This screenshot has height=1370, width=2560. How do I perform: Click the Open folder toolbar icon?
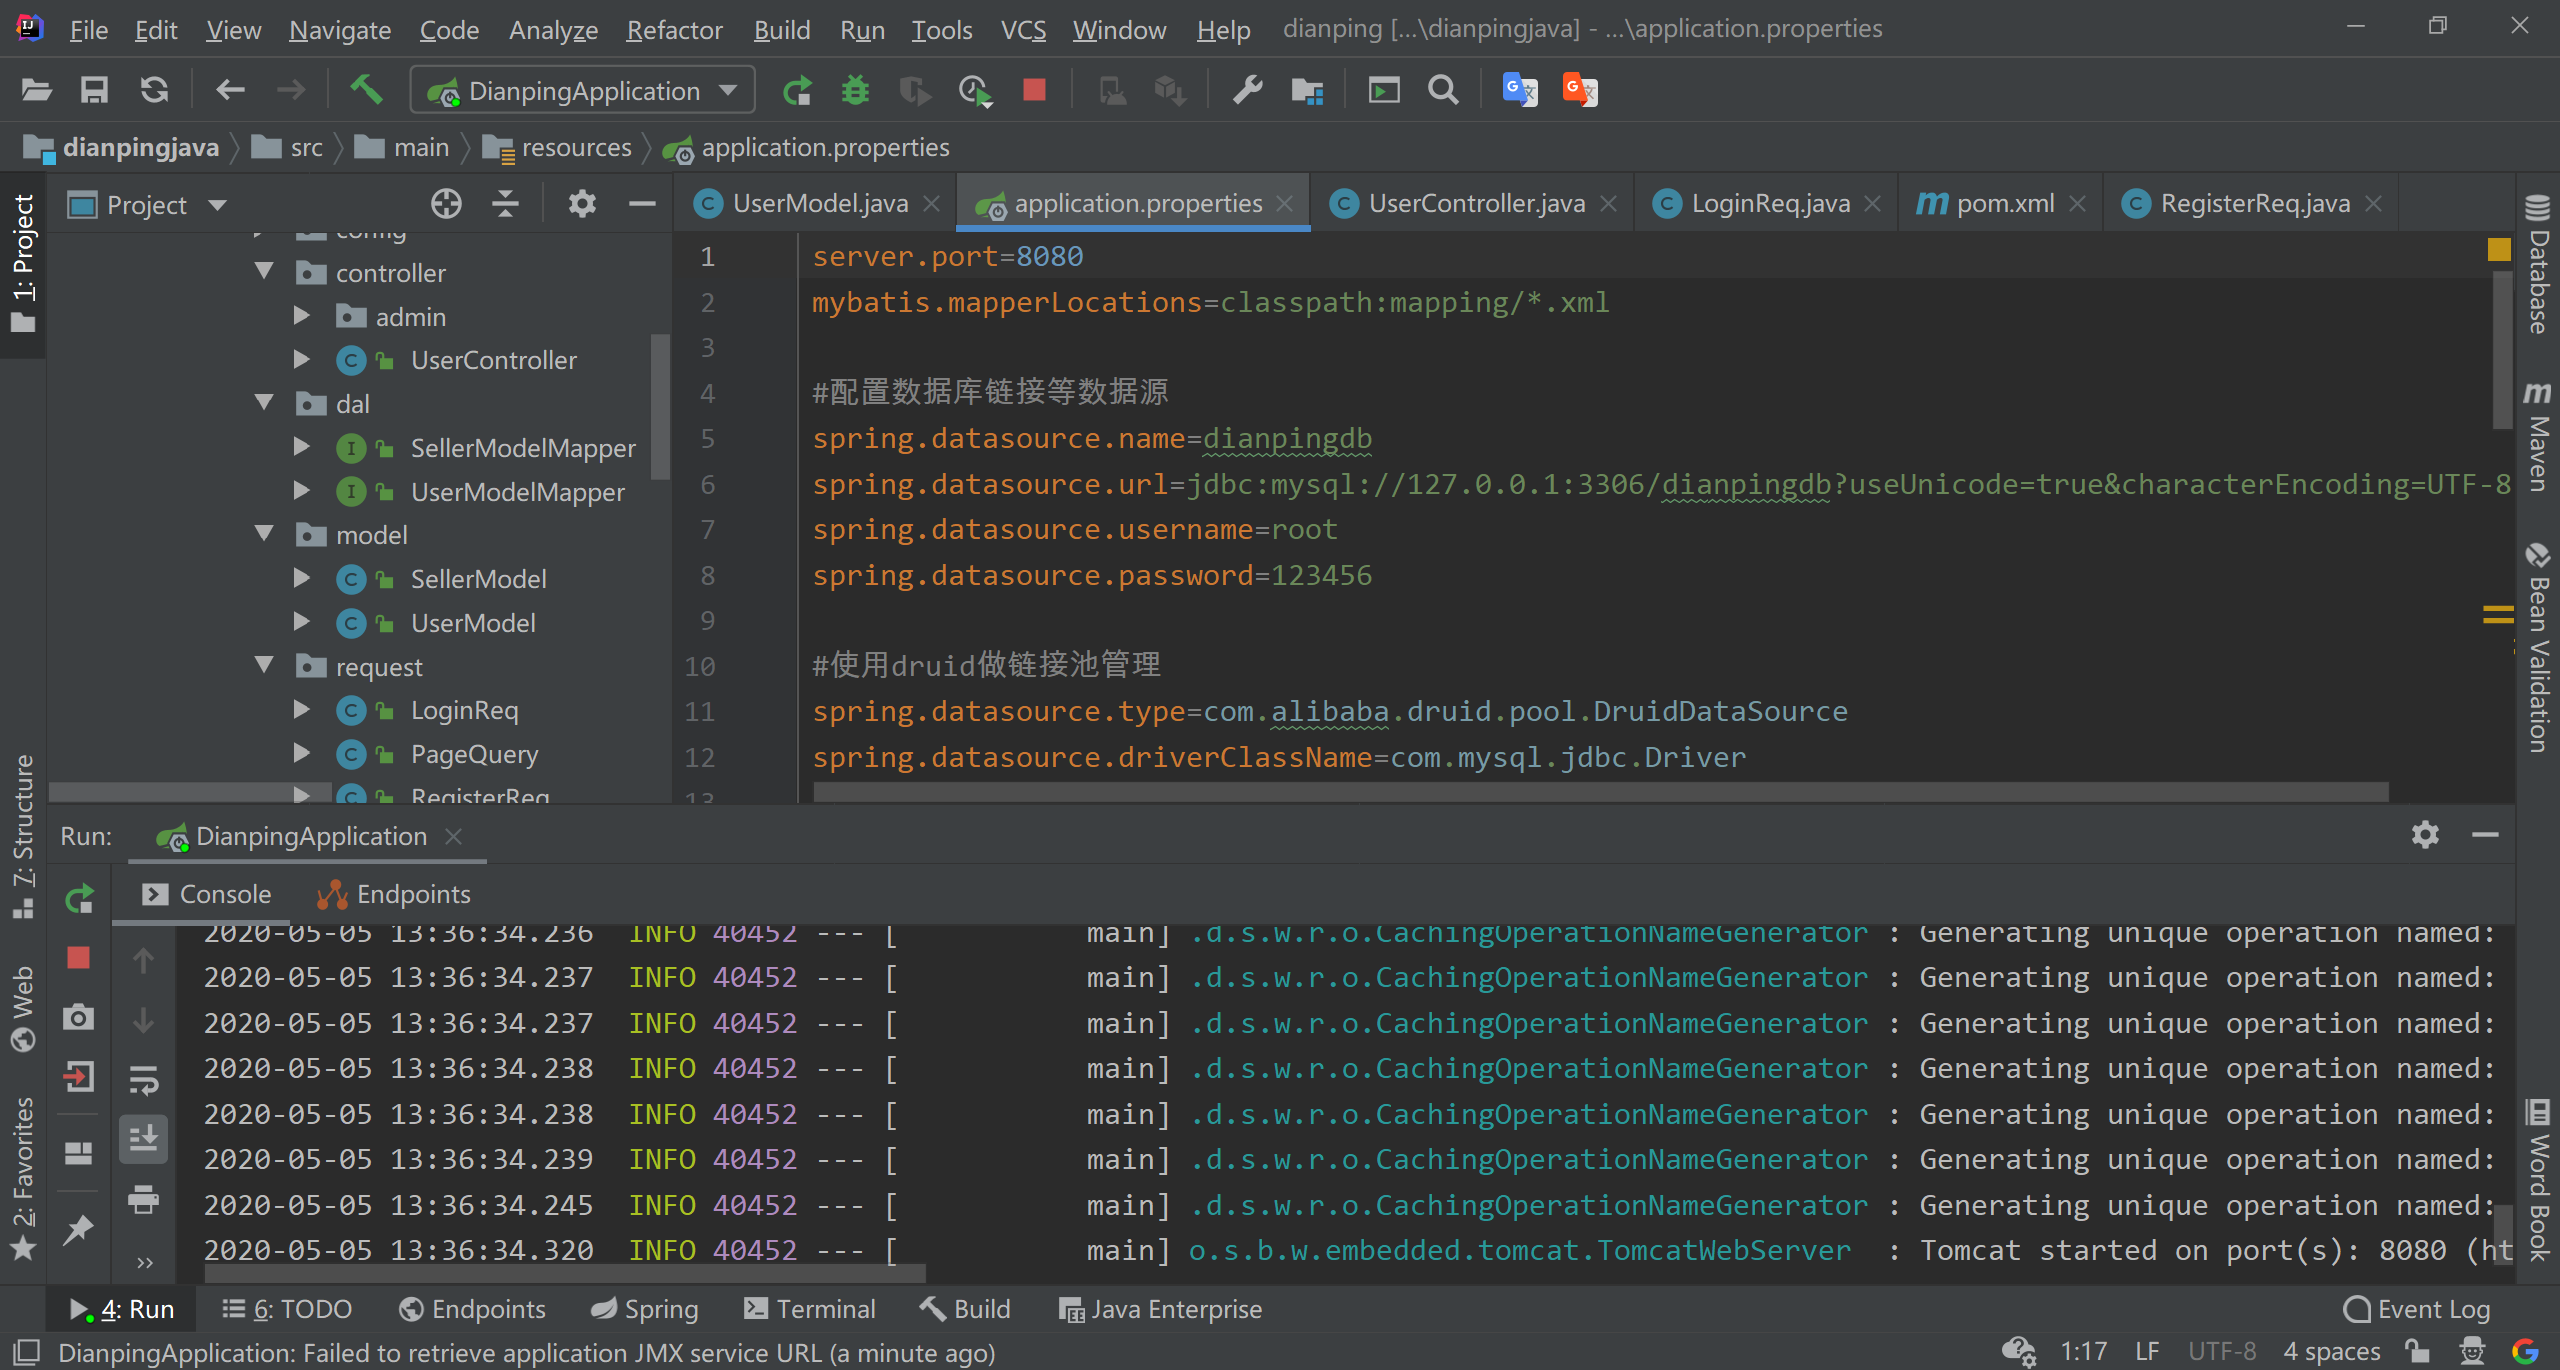(x=36, y=91)
